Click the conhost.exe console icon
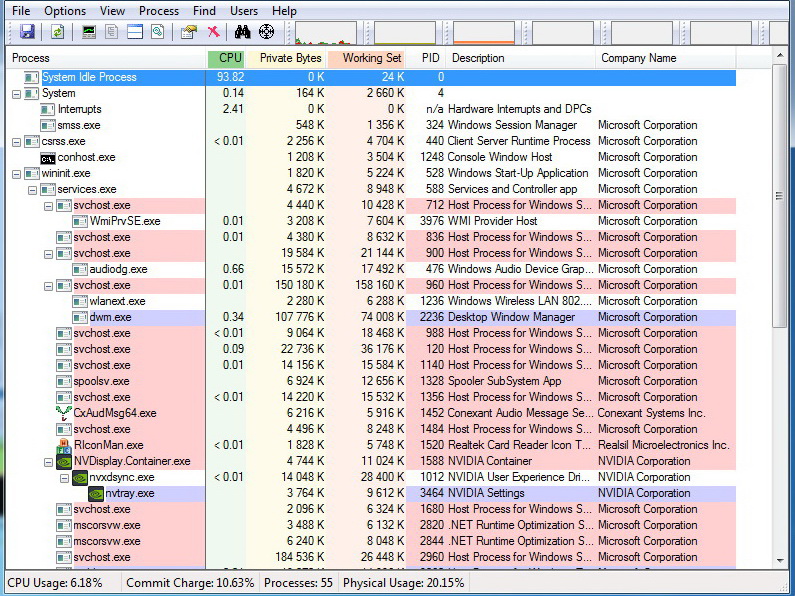The width and height of the screenshot is (795, 596). click(48, 158)
